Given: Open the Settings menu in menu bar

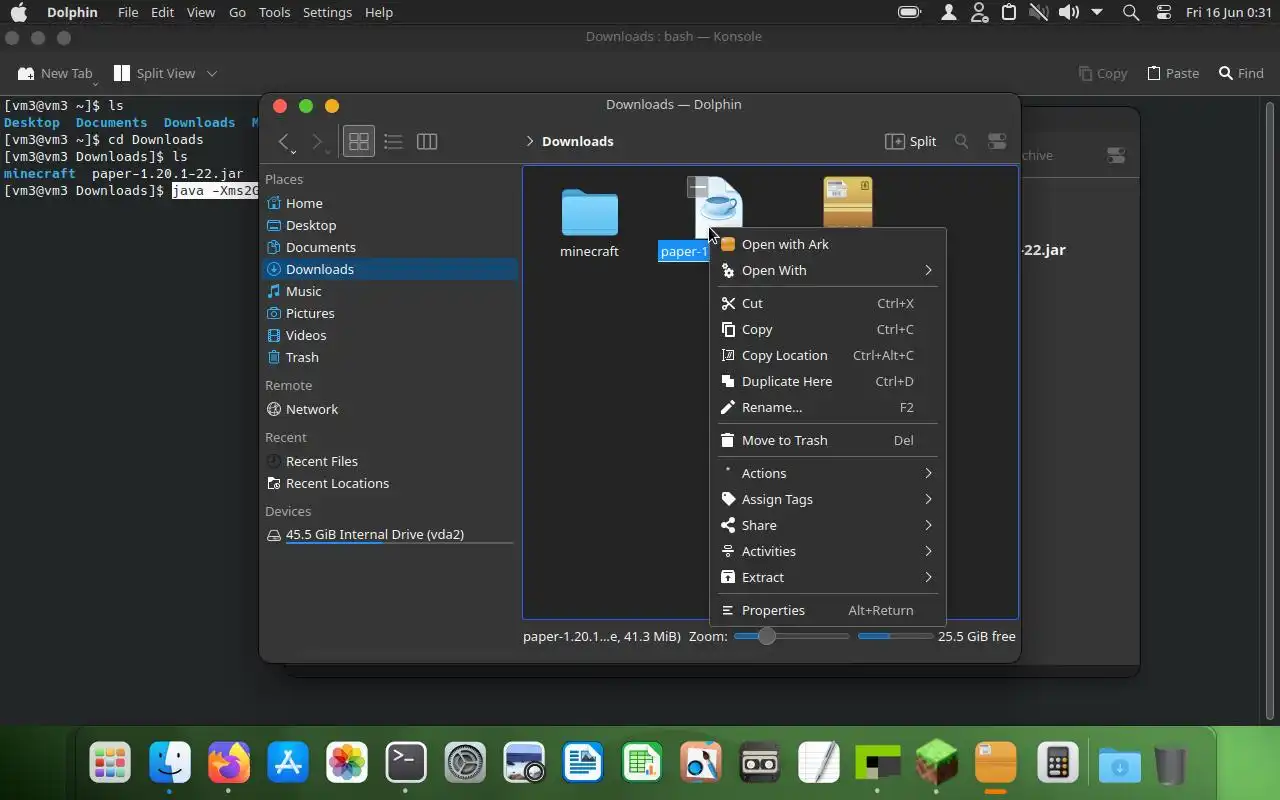Looking at the screenshot, I should [x=327, y=12].
